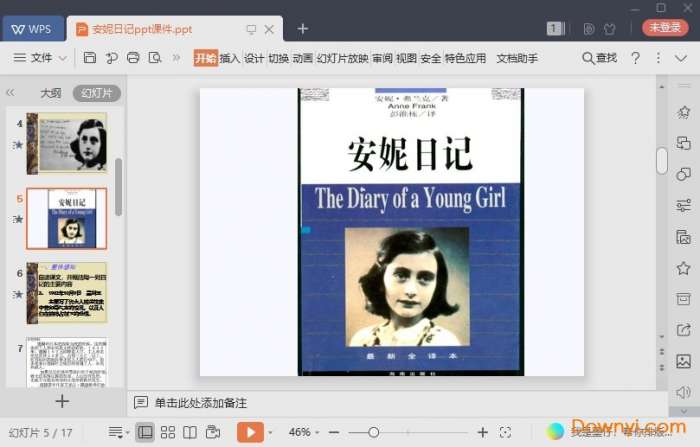The height and width of the screenshot is (447, 700).
Task: Click the shapes icon in right sidebar
Action: click(683, 174)
